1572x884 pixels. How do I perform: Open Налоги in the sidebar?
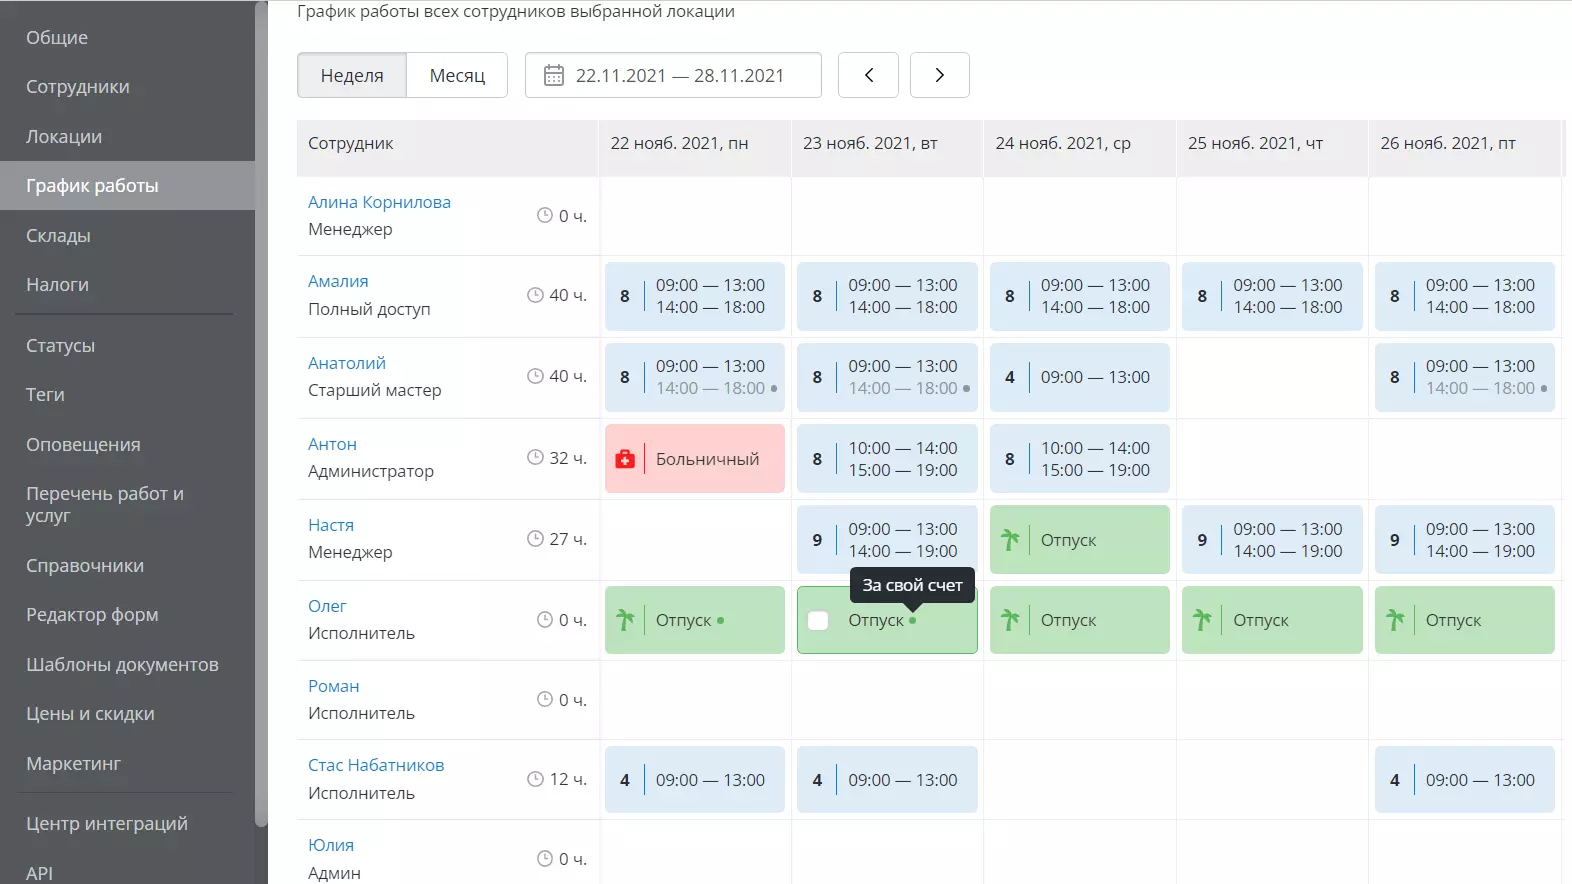(57, 285)
